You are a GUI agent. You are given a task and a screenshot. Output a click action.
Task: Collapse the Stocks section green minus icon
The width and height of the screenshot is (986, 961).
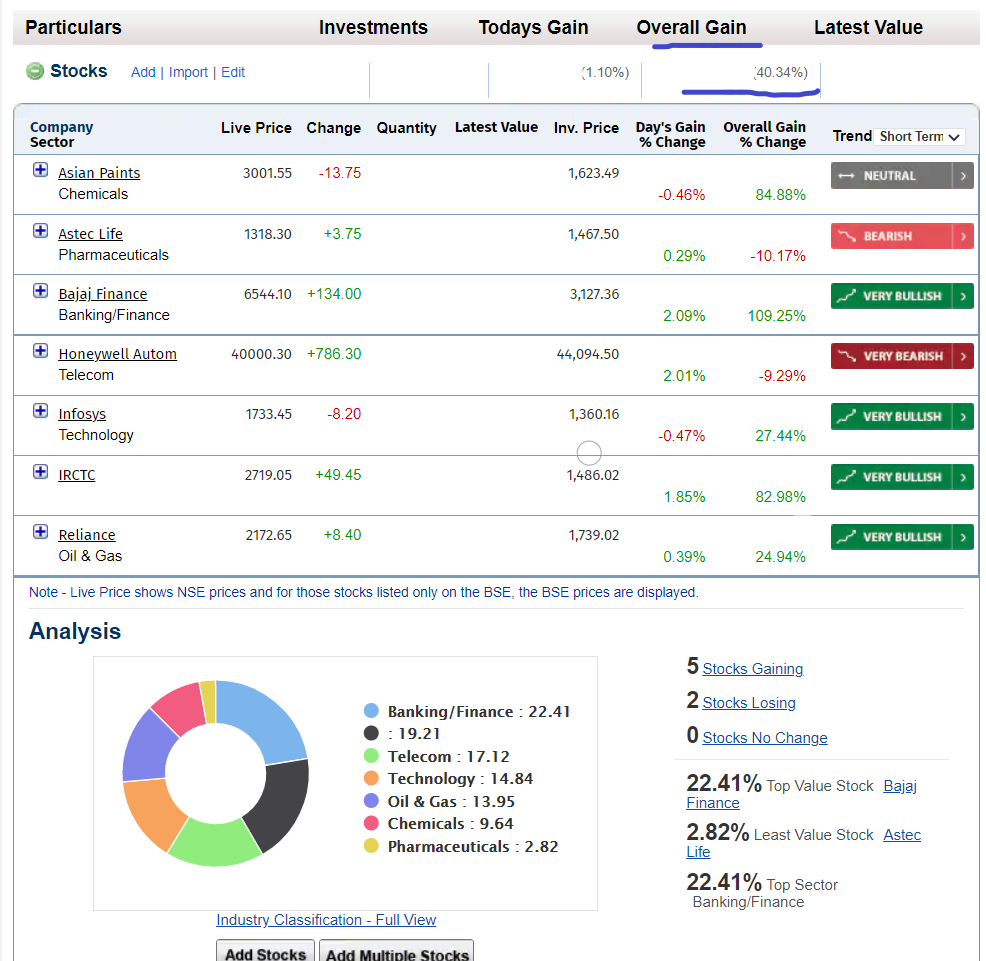(x=35, y=71)
